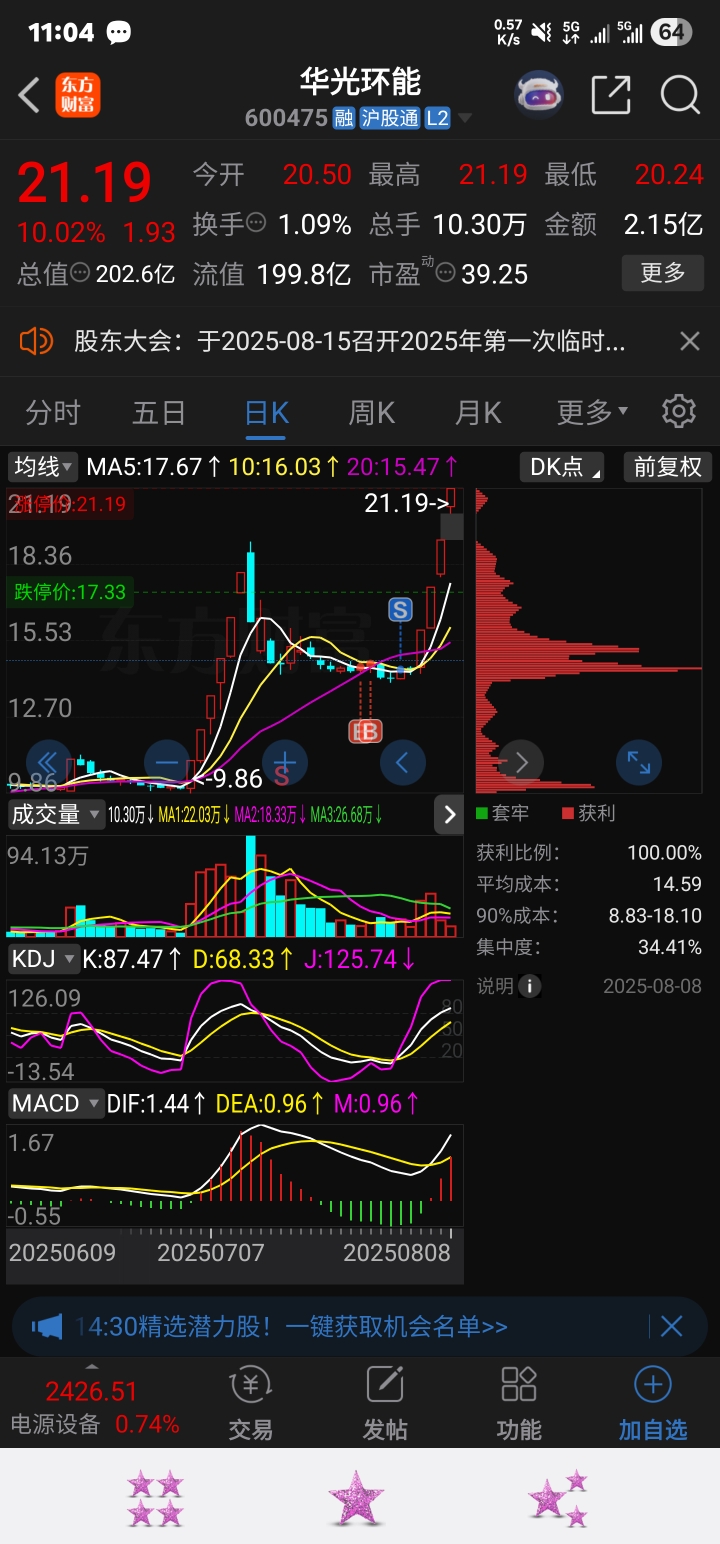Tap the 总值 info circle icon
This screenshot has width=720, height=1544.
pos(81,273)
